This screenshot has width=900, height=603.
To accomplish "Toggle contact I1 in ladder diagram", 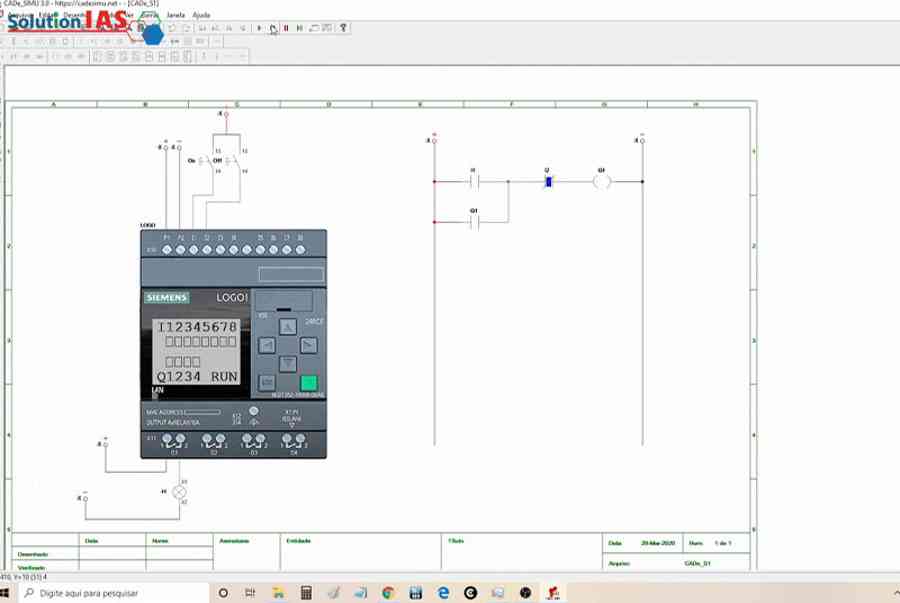I will point(474,182).
